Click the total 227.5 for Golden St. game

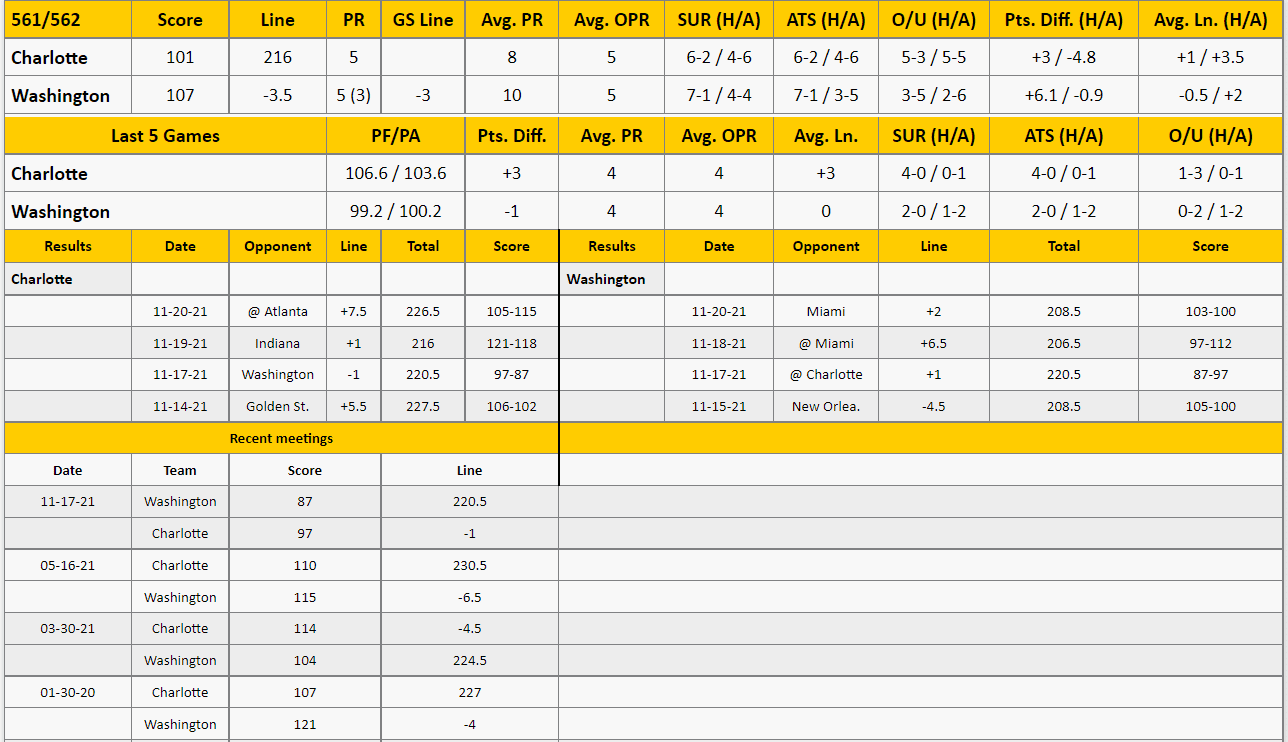423,406
